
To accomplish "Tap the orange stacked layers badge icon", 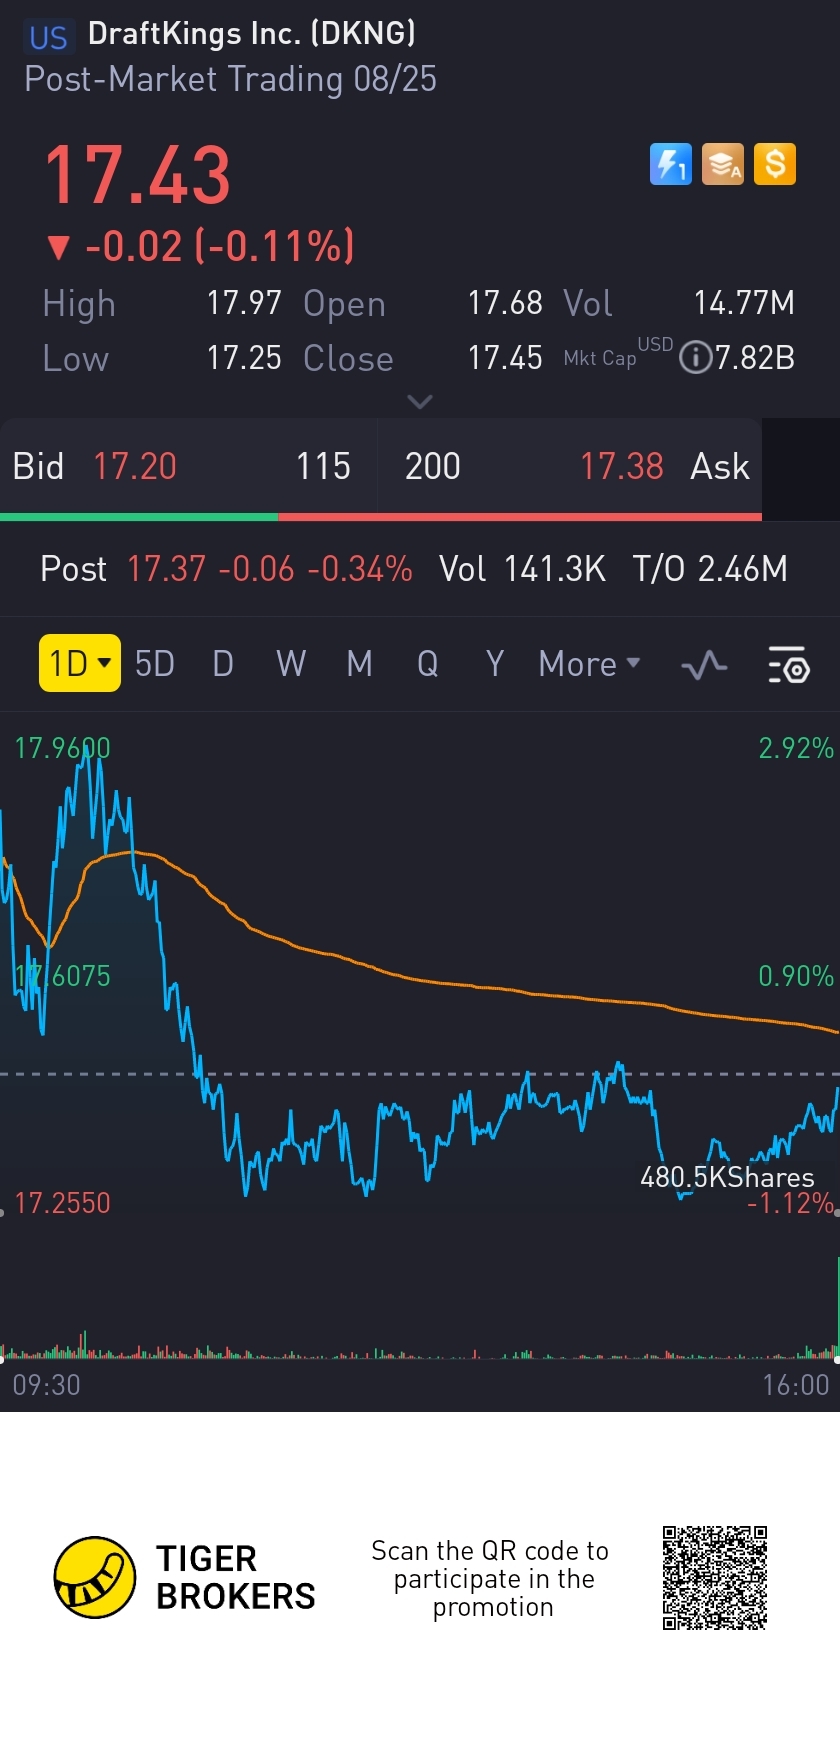I will [723, 164].
